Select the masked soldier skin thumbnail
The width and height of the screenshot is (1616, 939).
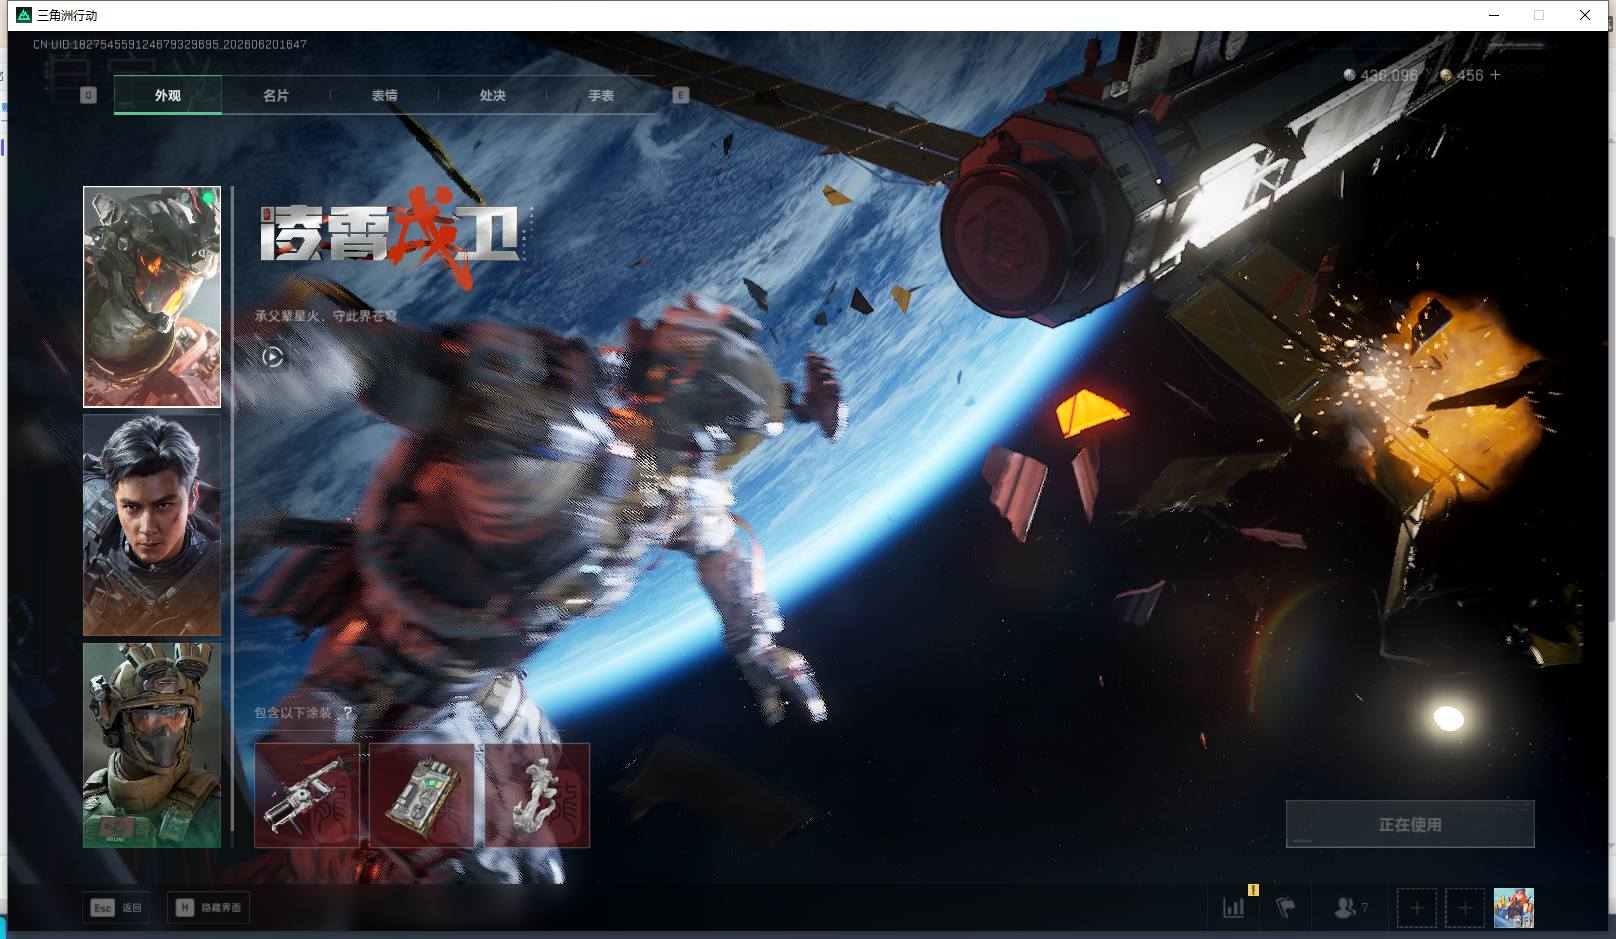tap(152, 745)
